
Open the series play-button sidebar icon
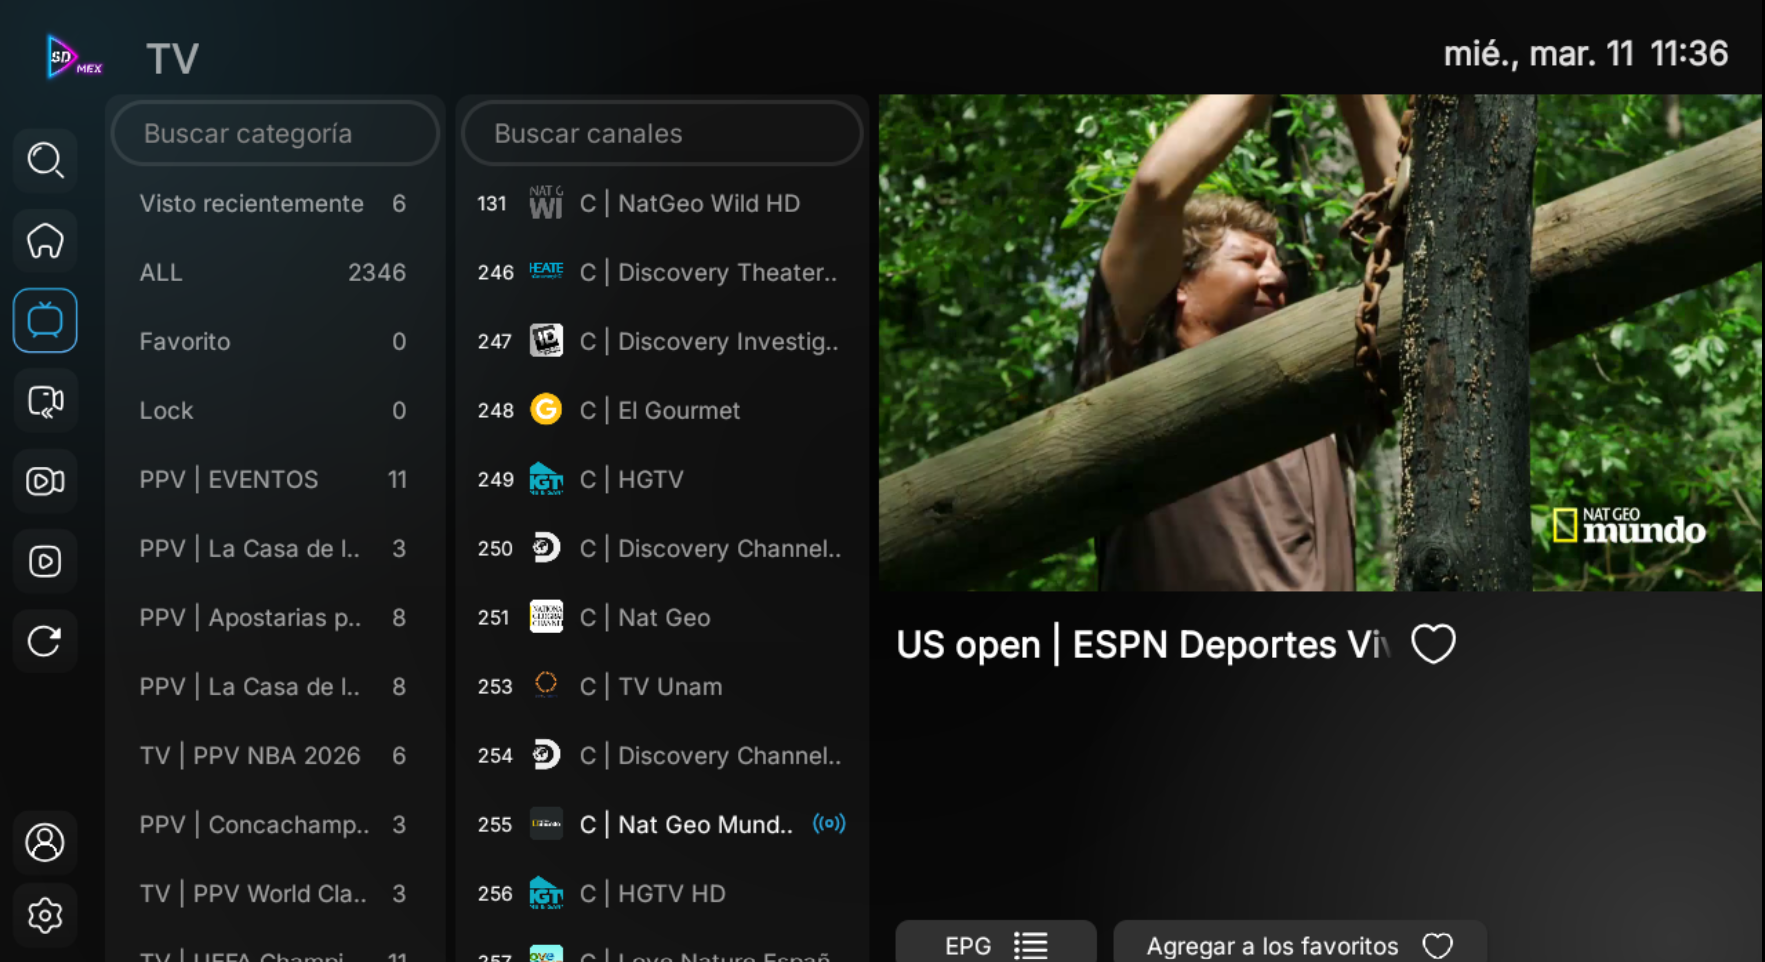point(45,561)
